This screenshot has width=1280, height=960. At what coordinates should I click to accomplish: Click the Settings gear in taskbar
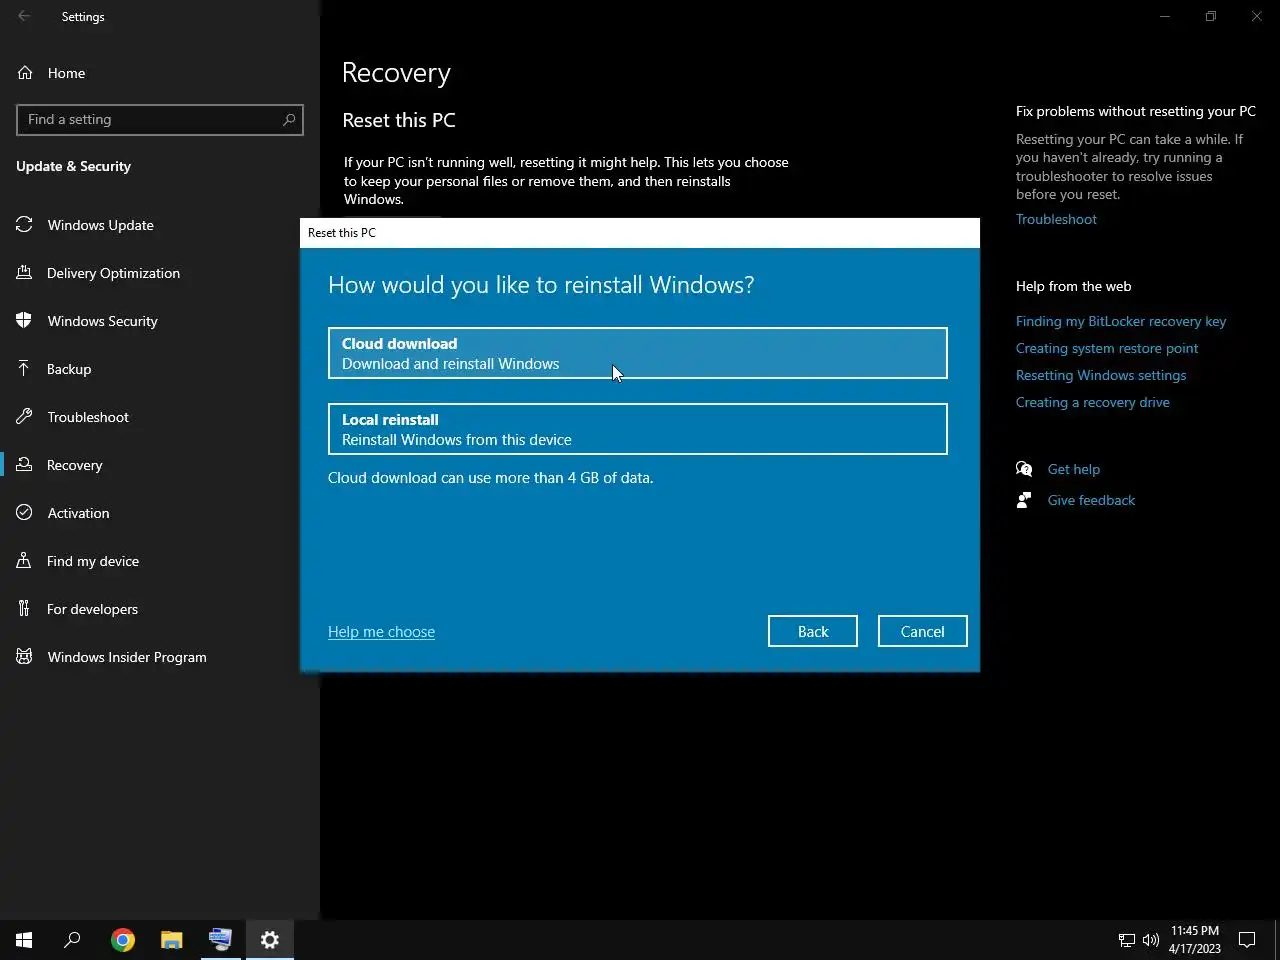270,940
